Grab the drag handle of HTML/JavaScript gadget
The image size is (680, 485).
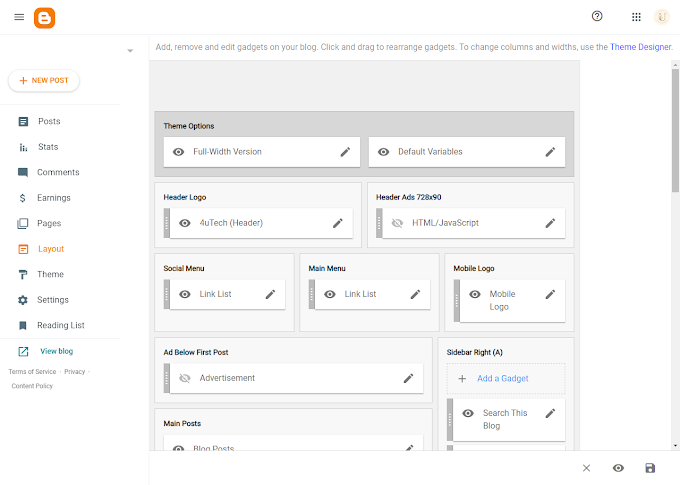tap(379, 223)
